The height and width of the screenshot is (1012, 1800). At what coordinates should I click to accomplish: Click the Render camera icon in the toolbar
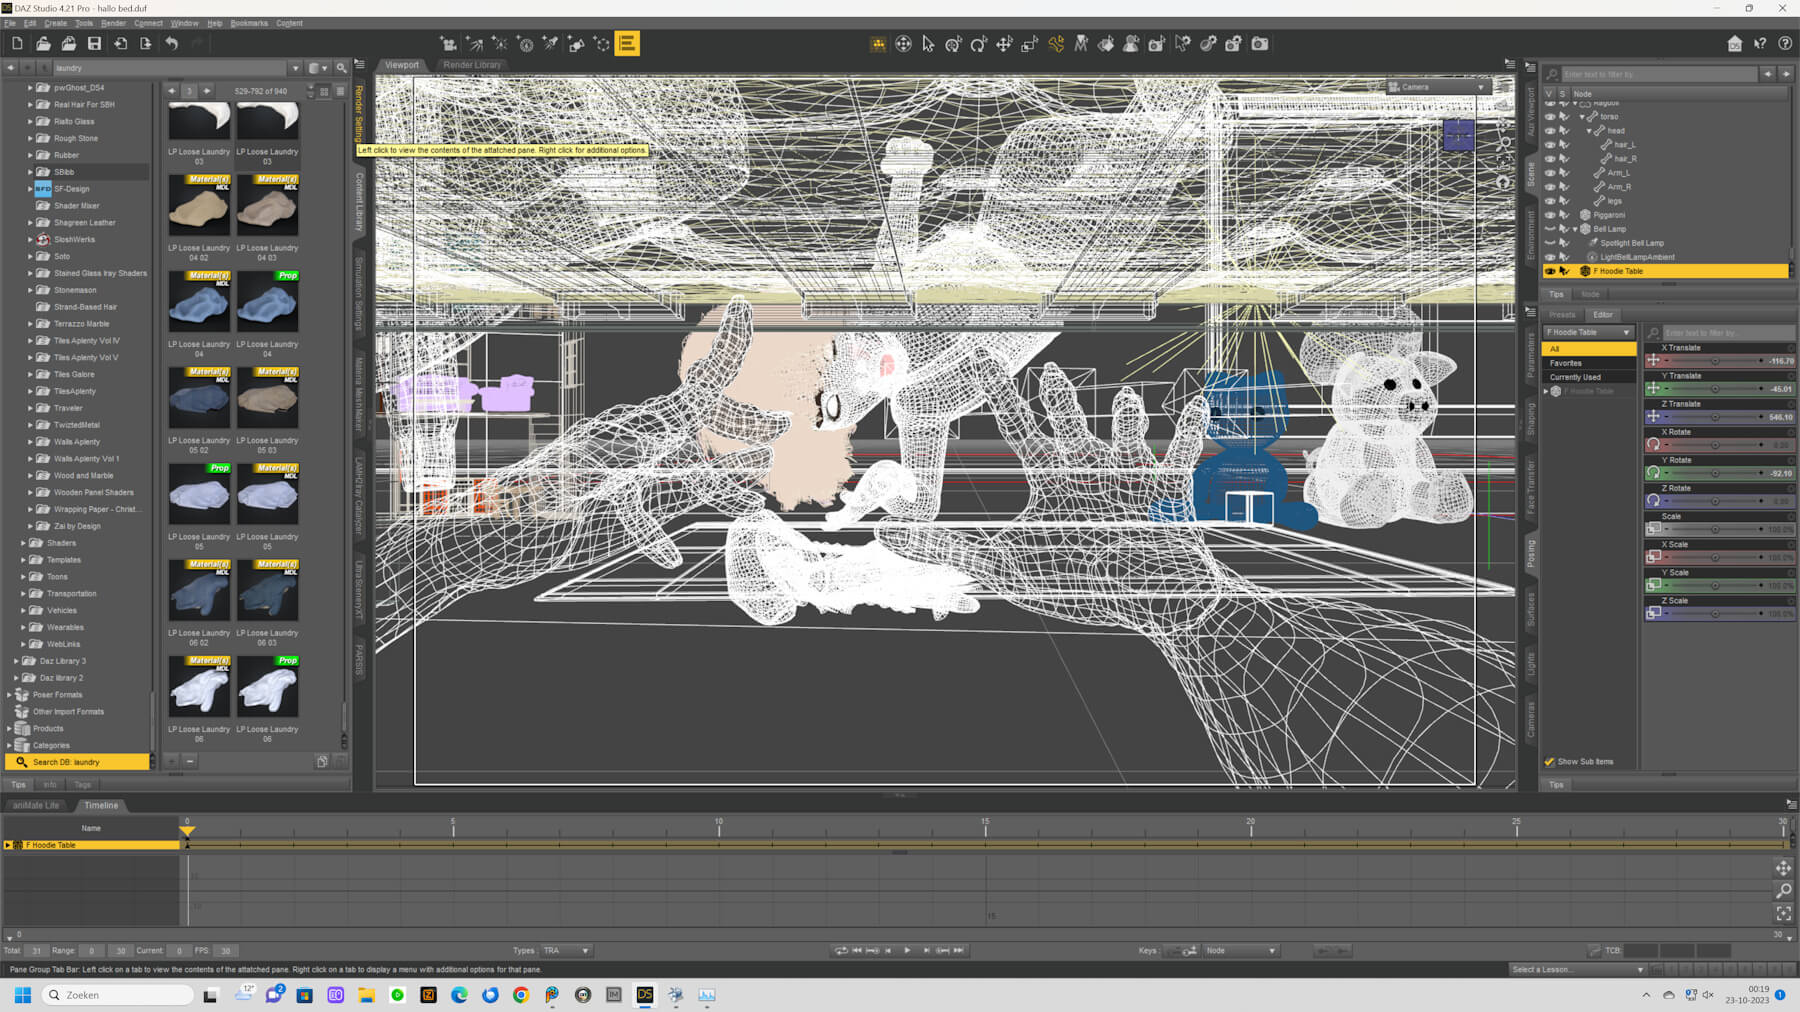[x=1260, y=44]
